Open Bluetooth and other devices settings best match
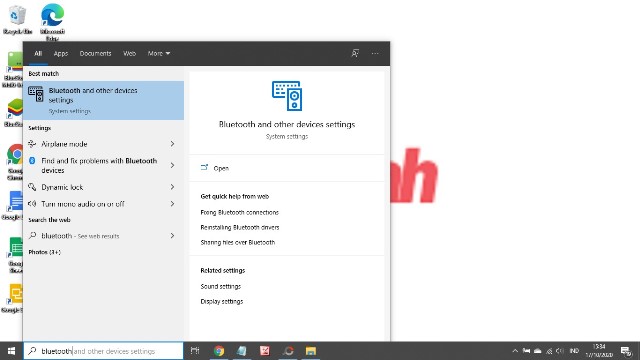 pos(103,100)
